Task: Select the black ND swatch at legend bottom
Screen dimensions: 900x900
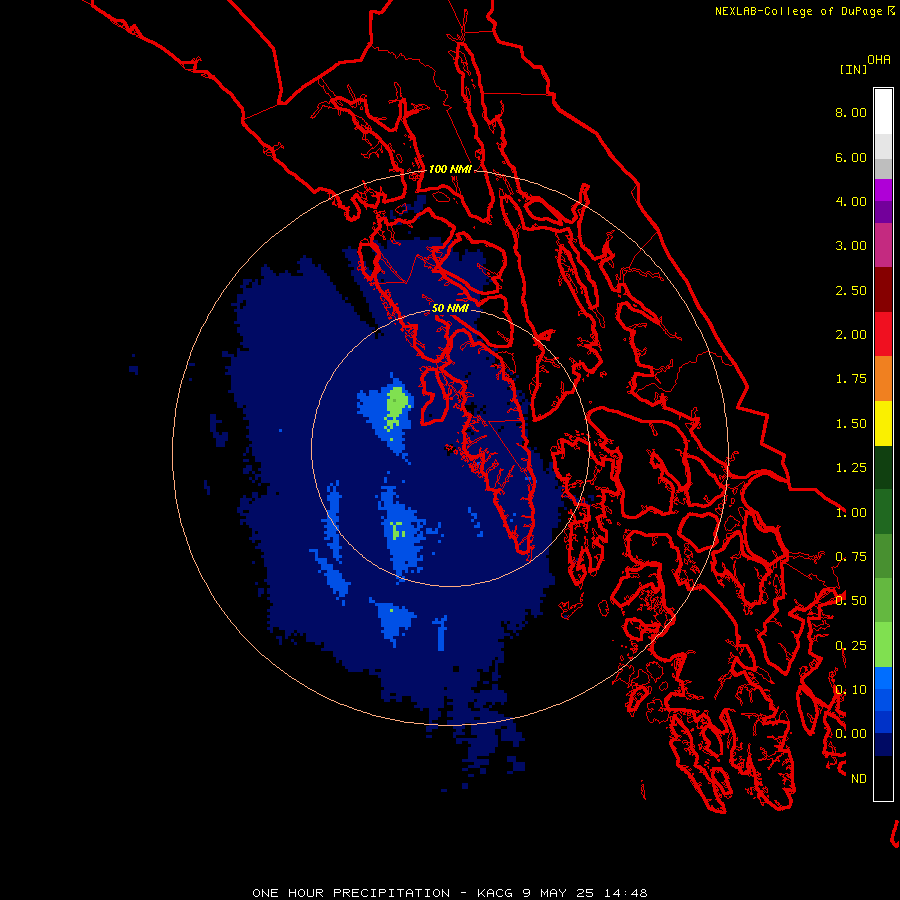Action: (x=883, y=778)
